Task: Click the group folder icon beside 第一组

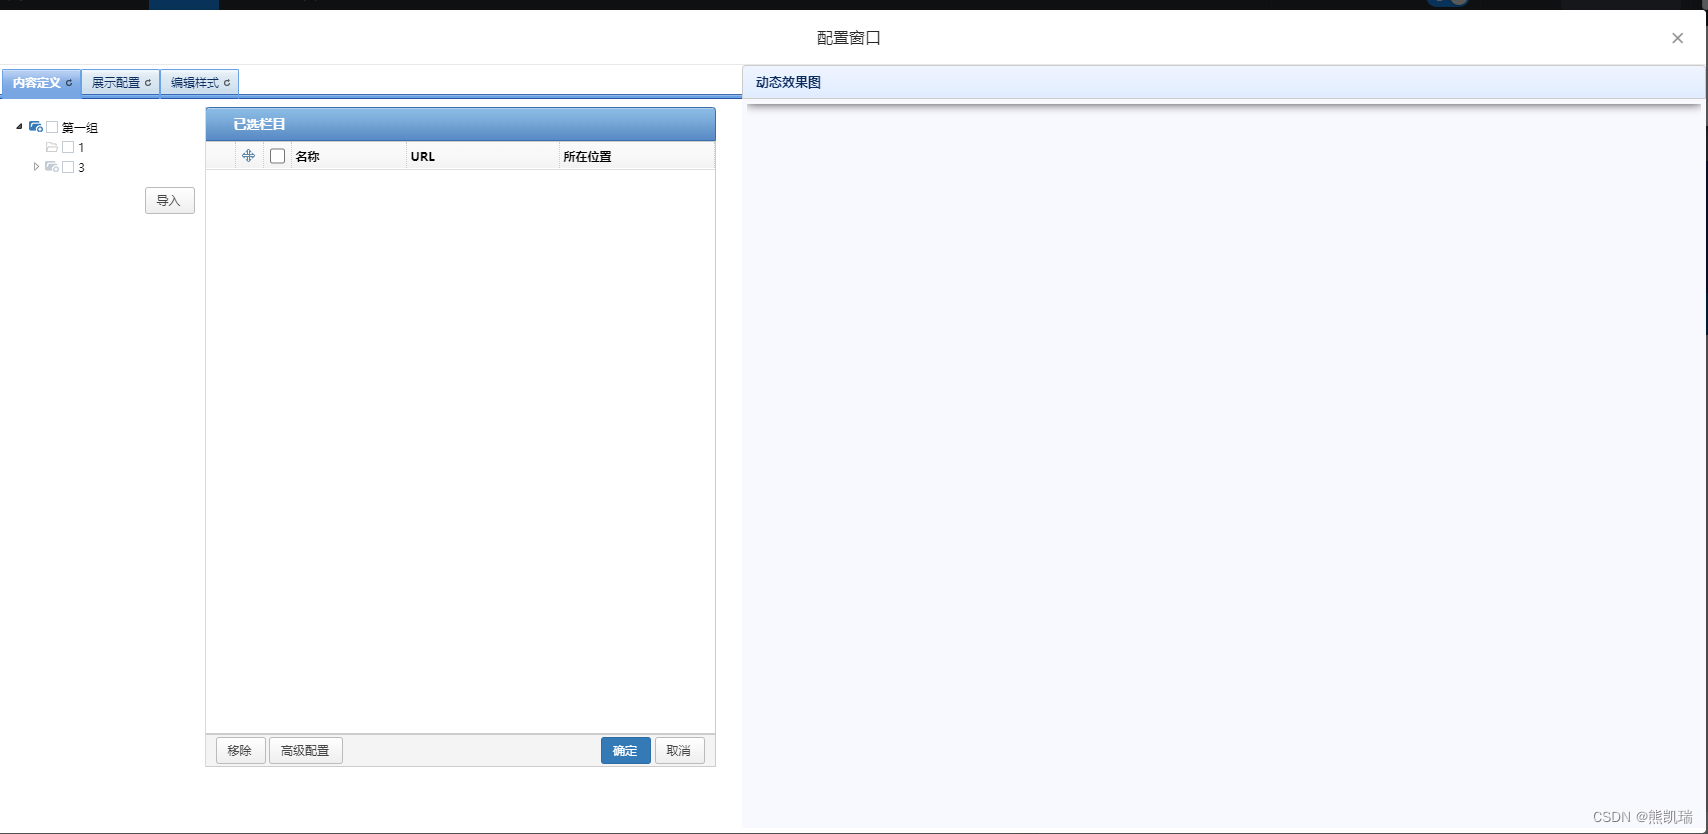Action: point(36,127)
